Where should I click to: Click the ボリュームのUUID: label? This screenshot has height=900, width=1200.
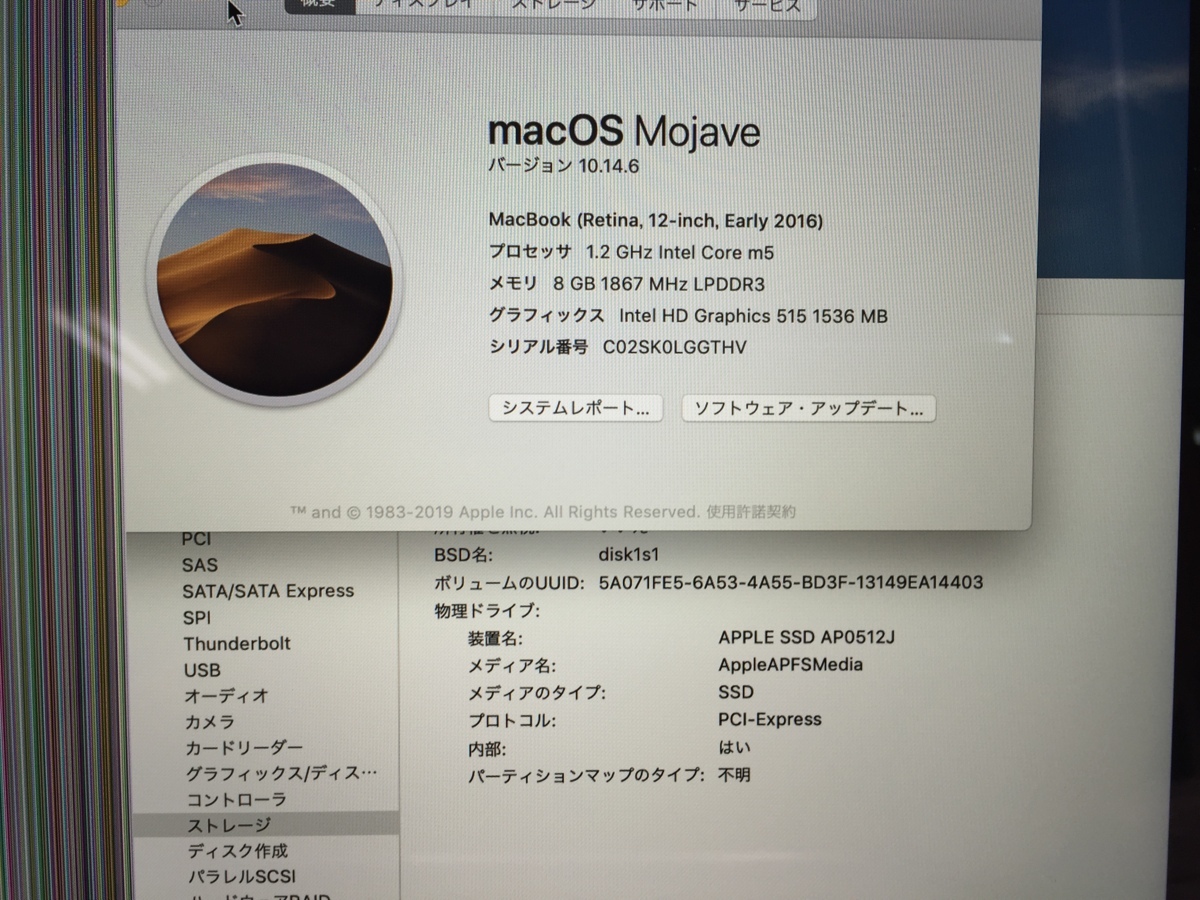point(511,582)
